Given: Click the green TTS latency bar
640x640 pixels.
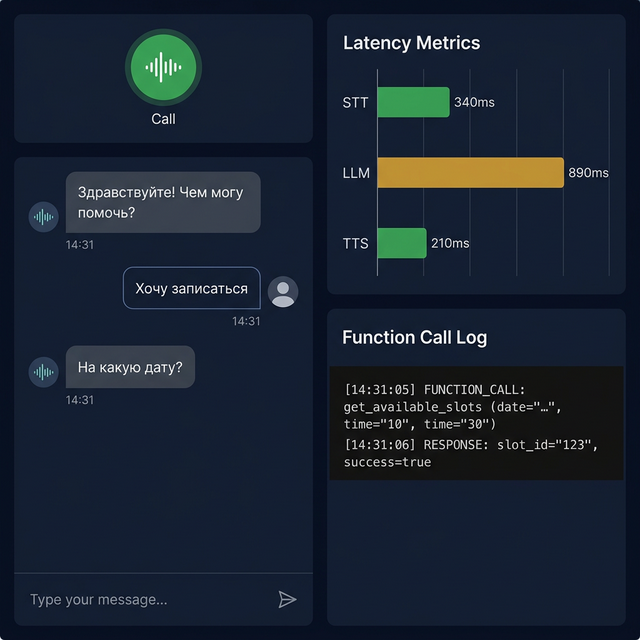Looking at the screenshot, I should tap(402, 243).
